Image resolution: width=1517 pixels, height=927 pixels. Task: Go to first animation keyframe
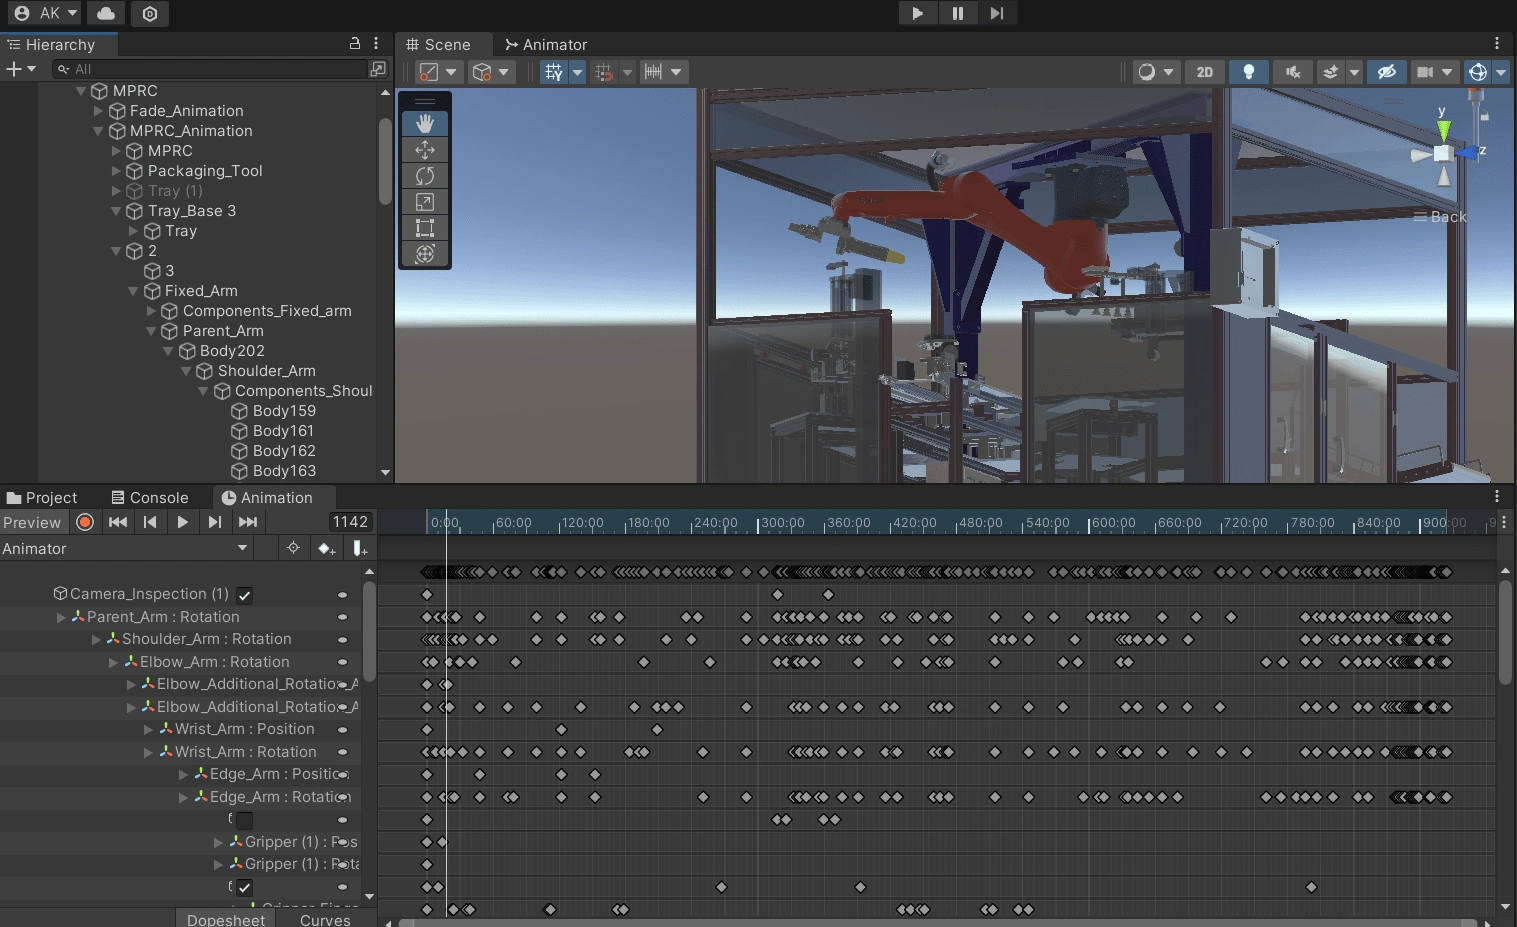pos(118,522)
